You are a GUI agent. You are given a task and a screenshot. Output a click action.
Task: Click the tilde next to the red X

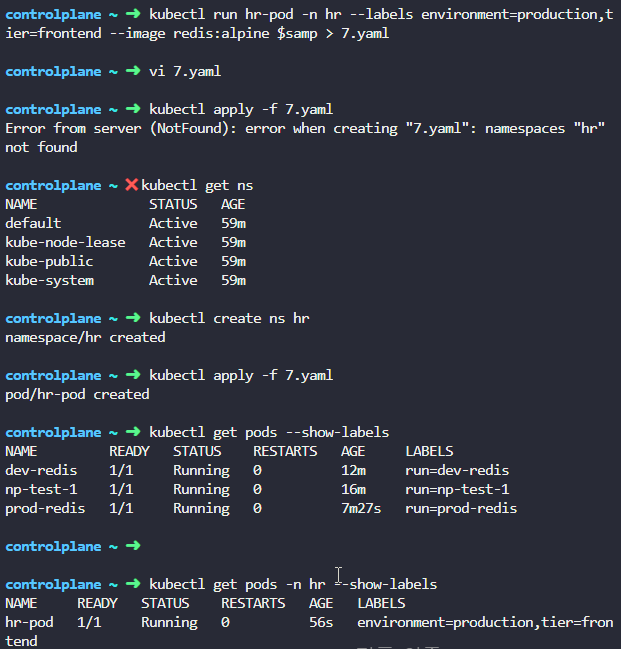[x=113, y=186]
